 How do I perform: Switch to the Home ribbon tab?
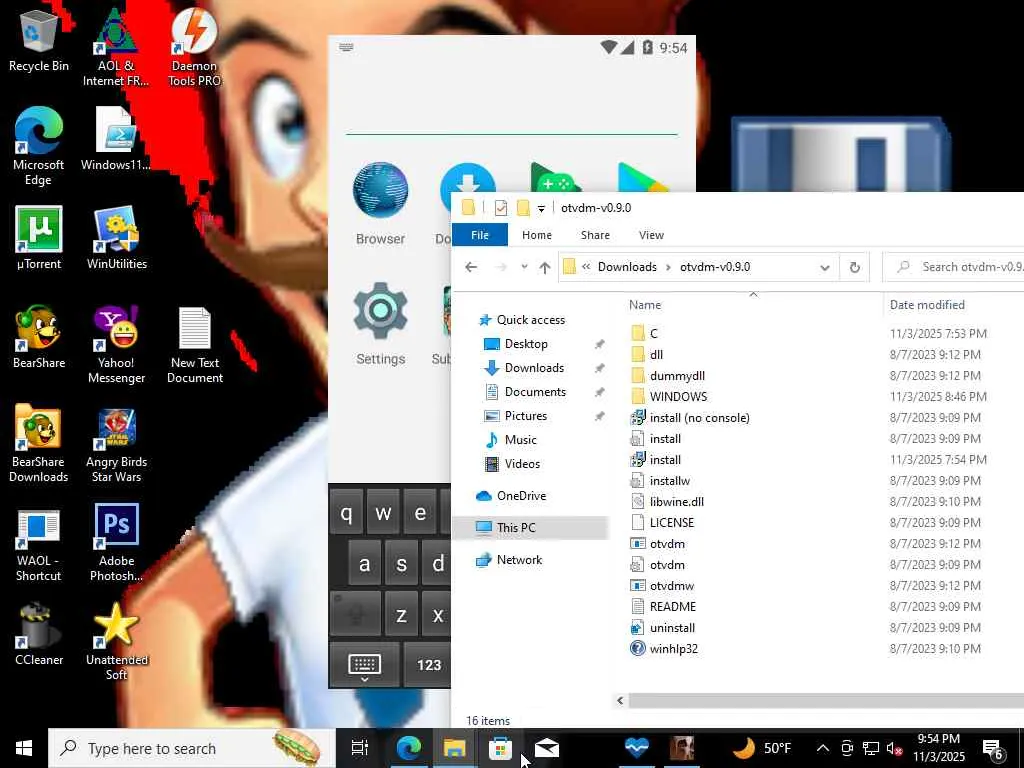click(x=537, y=235)
